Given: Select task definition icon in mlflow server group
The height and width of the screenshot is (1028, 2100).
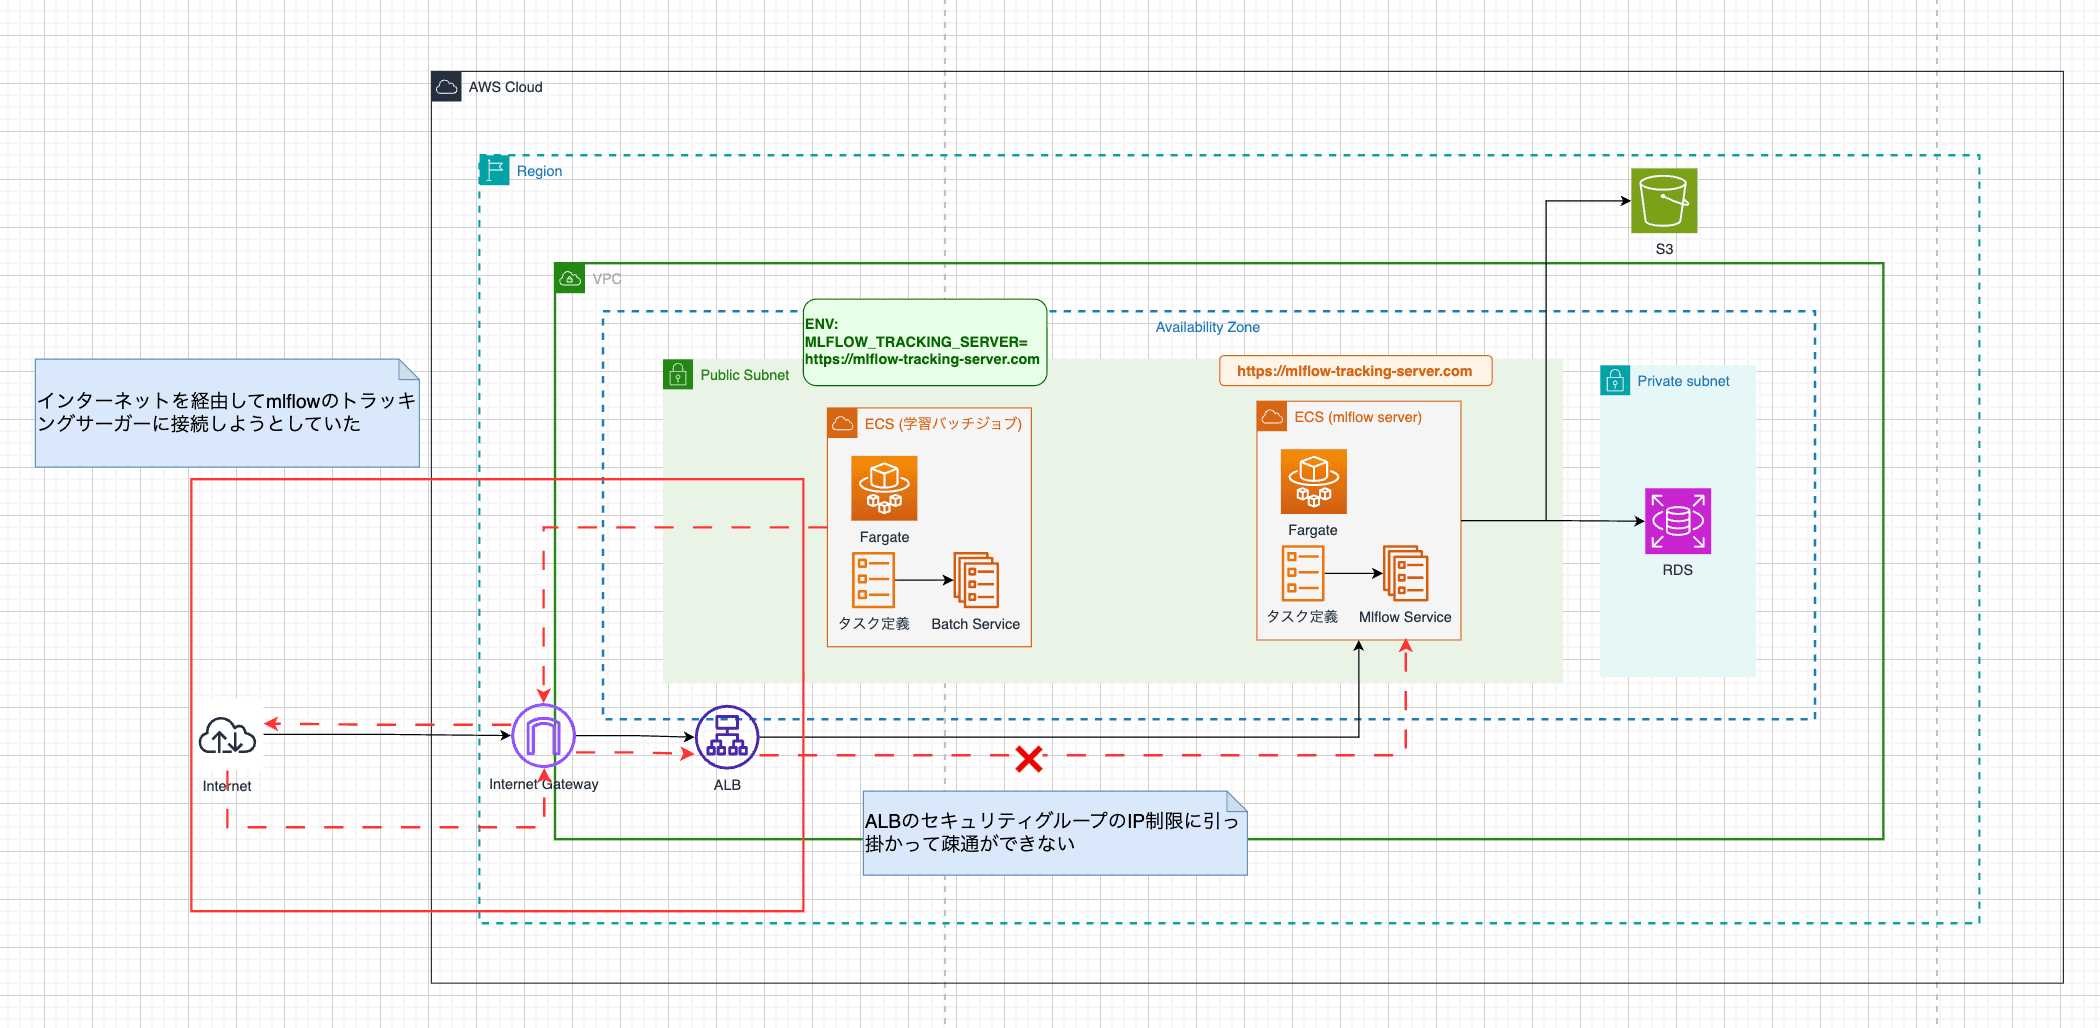Looking at the screenshot, I should pos(1302,573).
